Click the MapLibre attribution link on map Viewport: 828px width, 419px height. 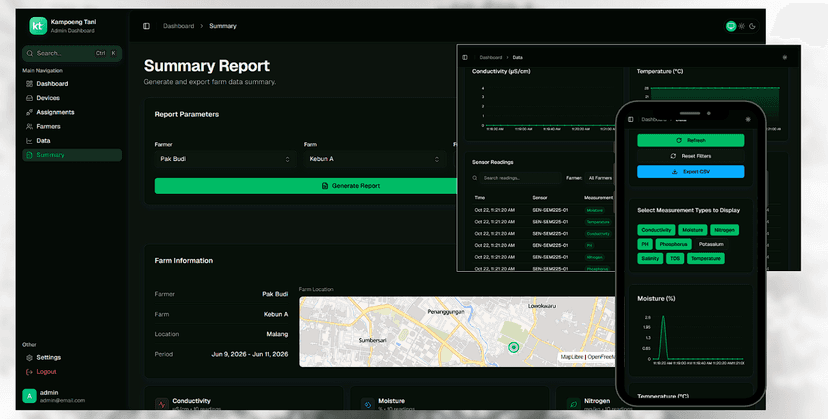[572, 357]
